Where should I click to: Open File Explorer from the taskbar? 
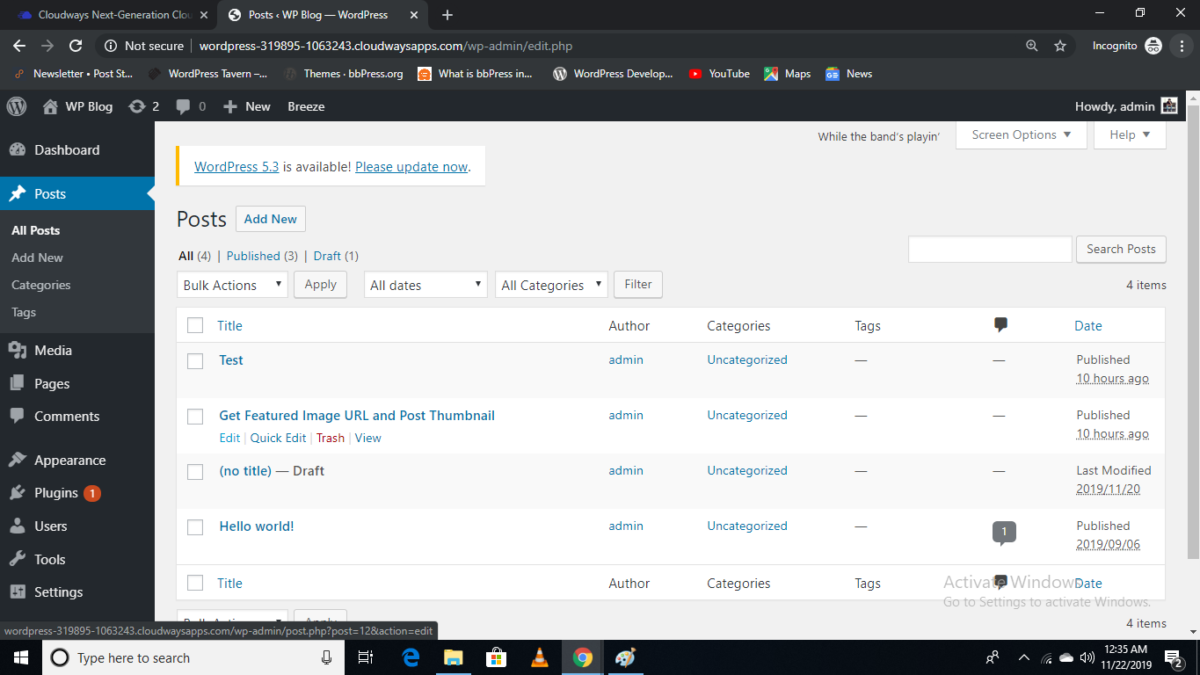click(453, 657)
